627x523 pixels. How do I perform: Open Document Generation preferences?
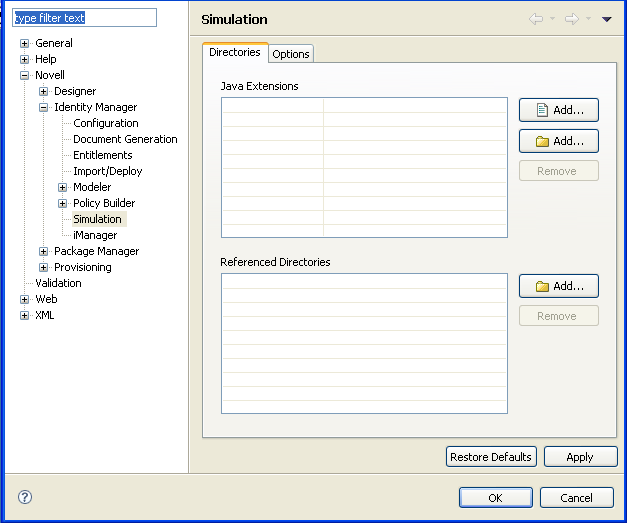click(125, 139)
